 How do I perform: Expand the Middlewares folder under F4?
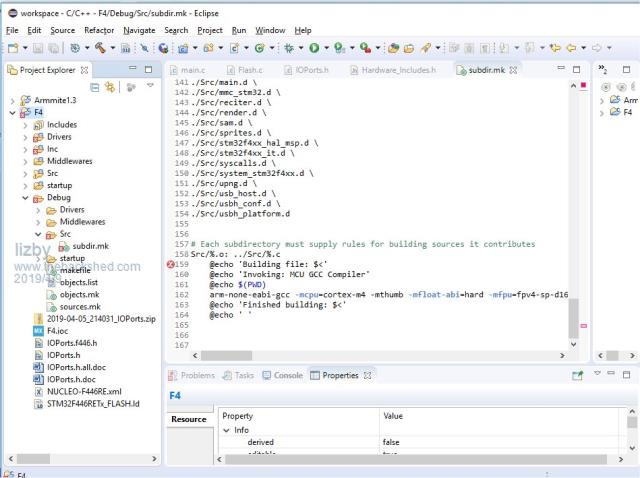(x=26, y=161)
